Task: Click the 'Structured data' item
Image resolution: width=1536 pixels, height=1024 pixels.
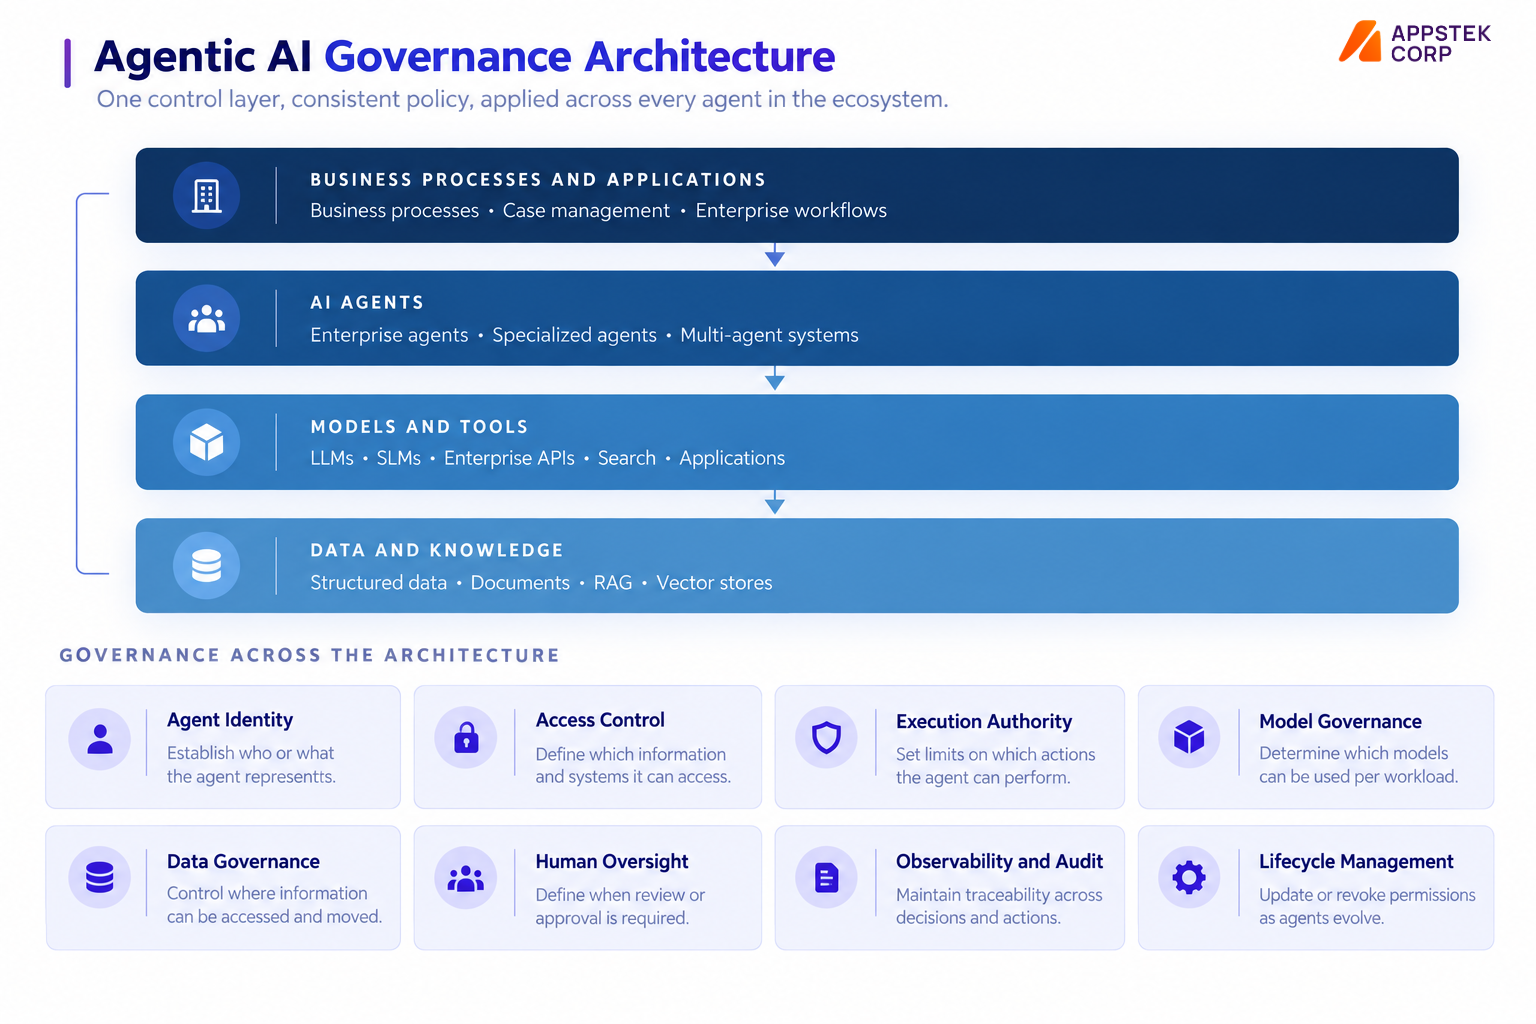Action: pyautogui.click(x=378, y=583)
